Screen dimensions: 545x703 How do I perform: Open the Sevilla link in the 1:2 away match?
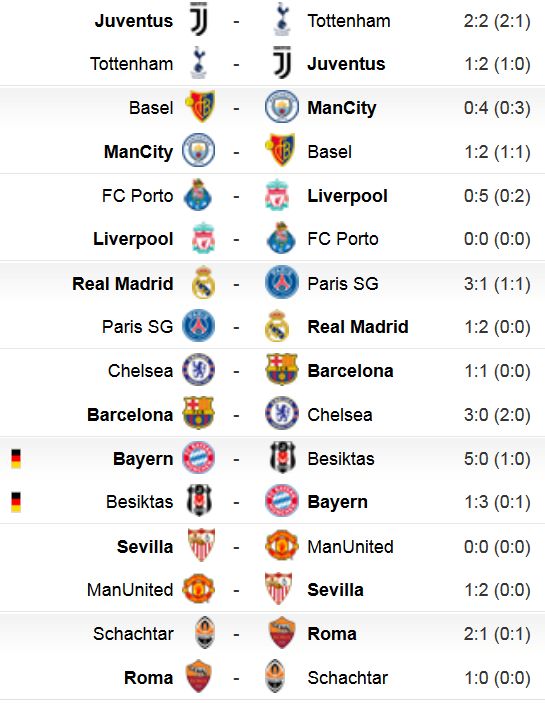[x=335, y=590]
